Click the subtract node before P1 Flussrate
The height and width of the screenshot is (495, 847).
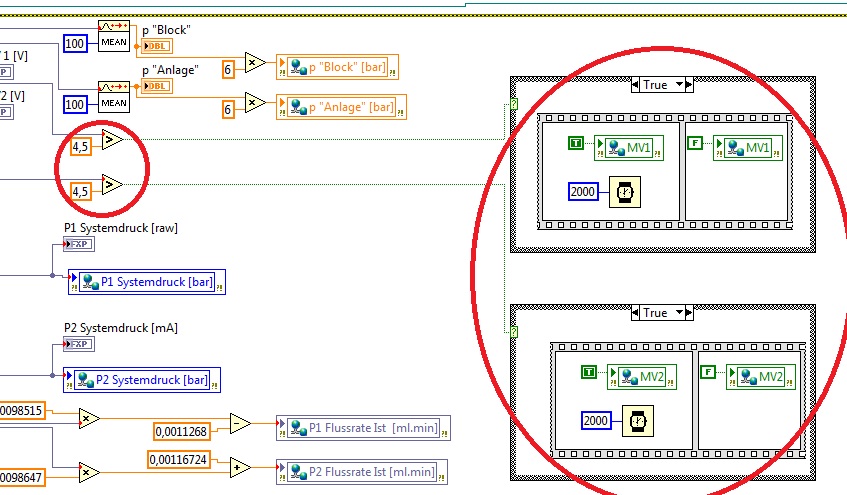tap(240, 424)
